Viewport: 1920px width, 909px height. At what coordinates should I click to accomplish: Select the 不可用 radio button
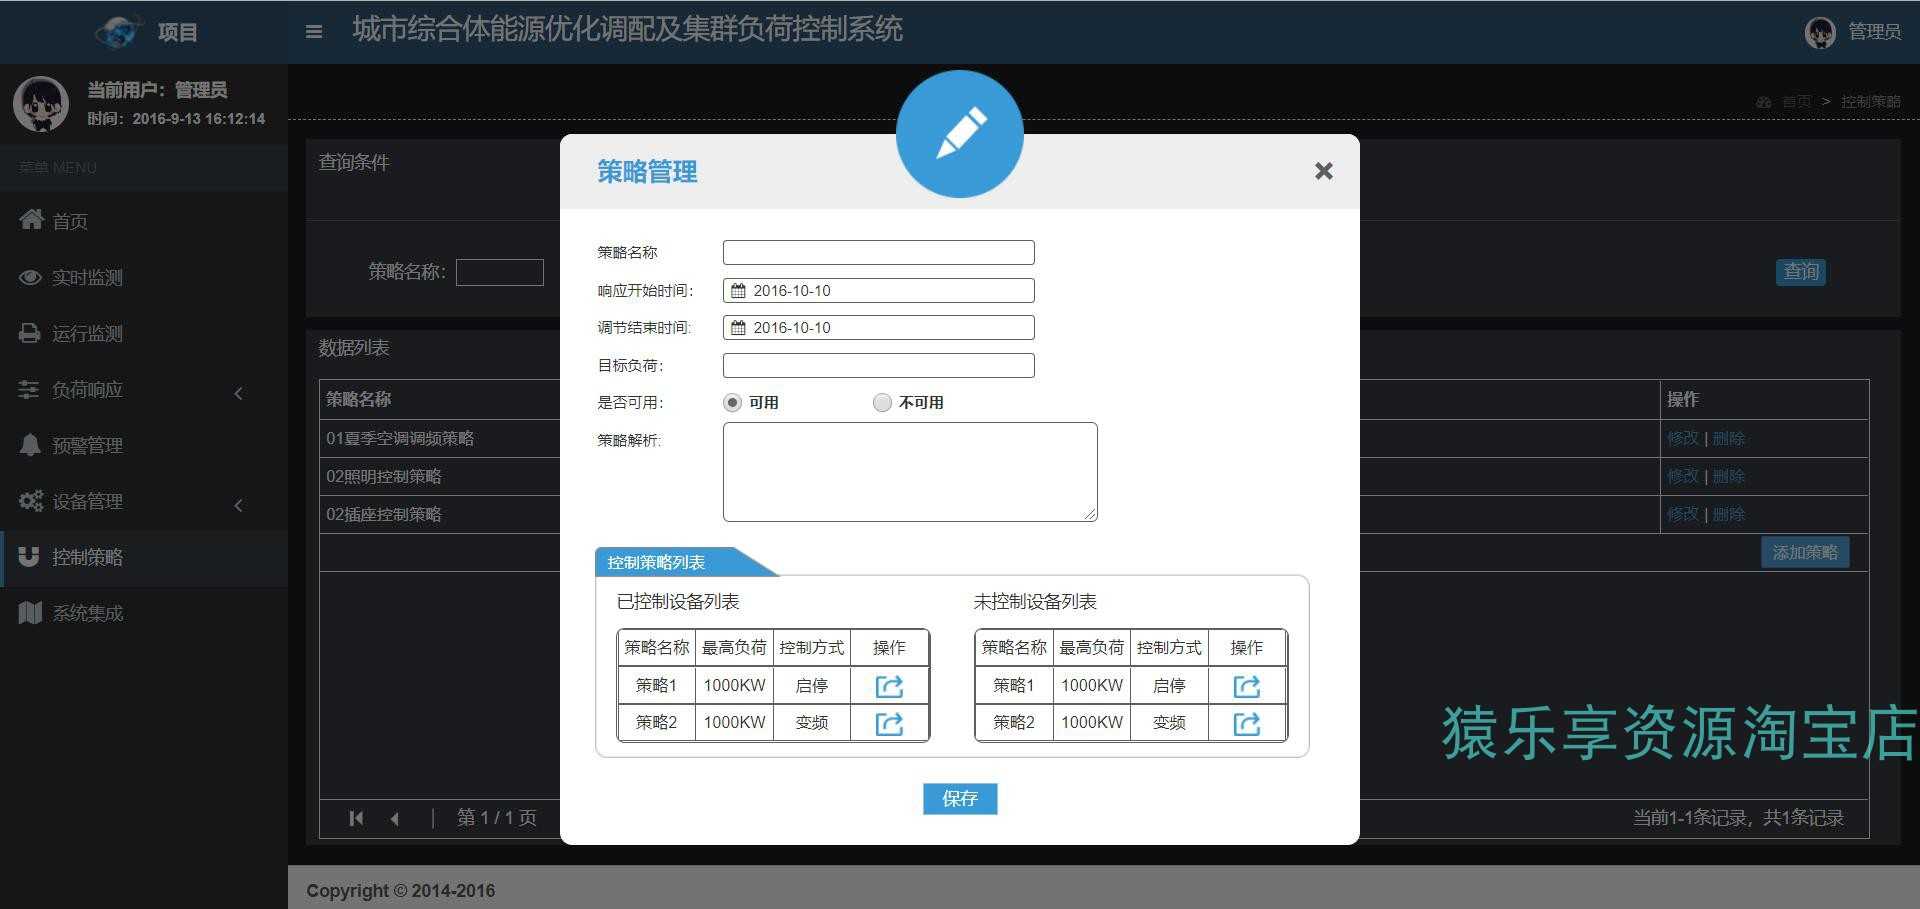coord(882,403)
